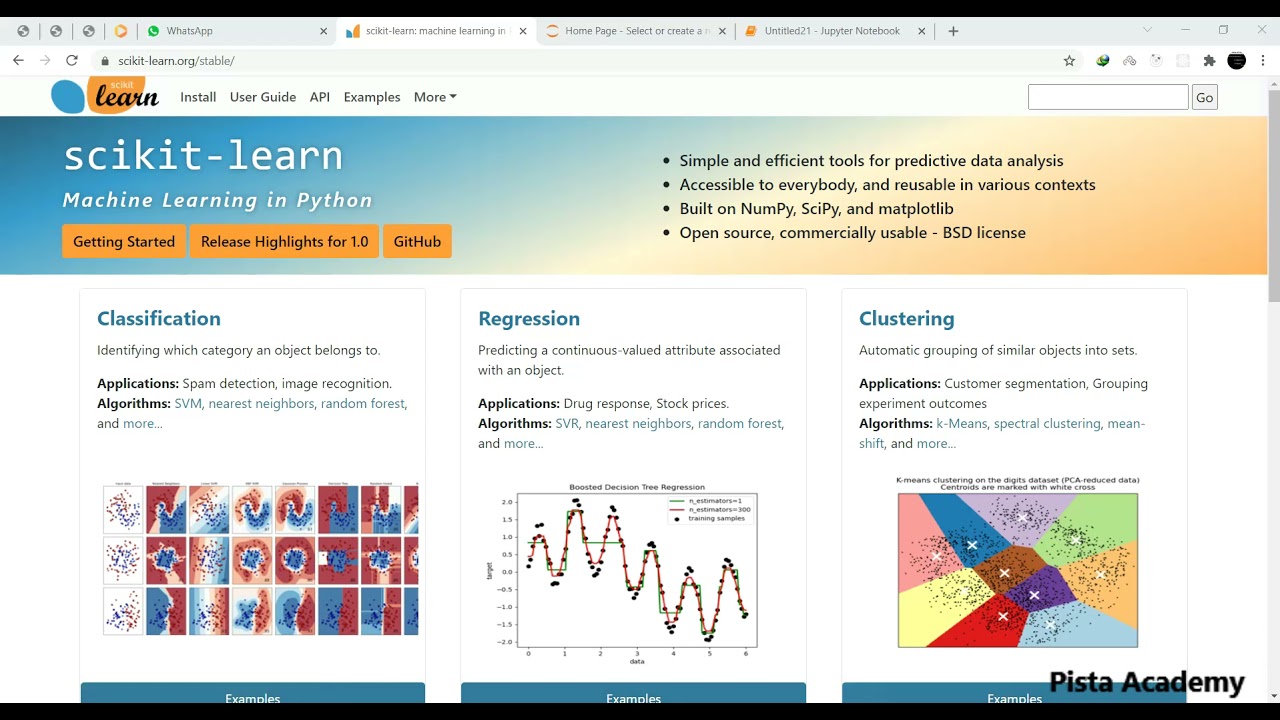The width and height of the screenshot is (1280, 720).
Task: Close the Untitled21 Jupyter Notebook tab
Action: 922,31
